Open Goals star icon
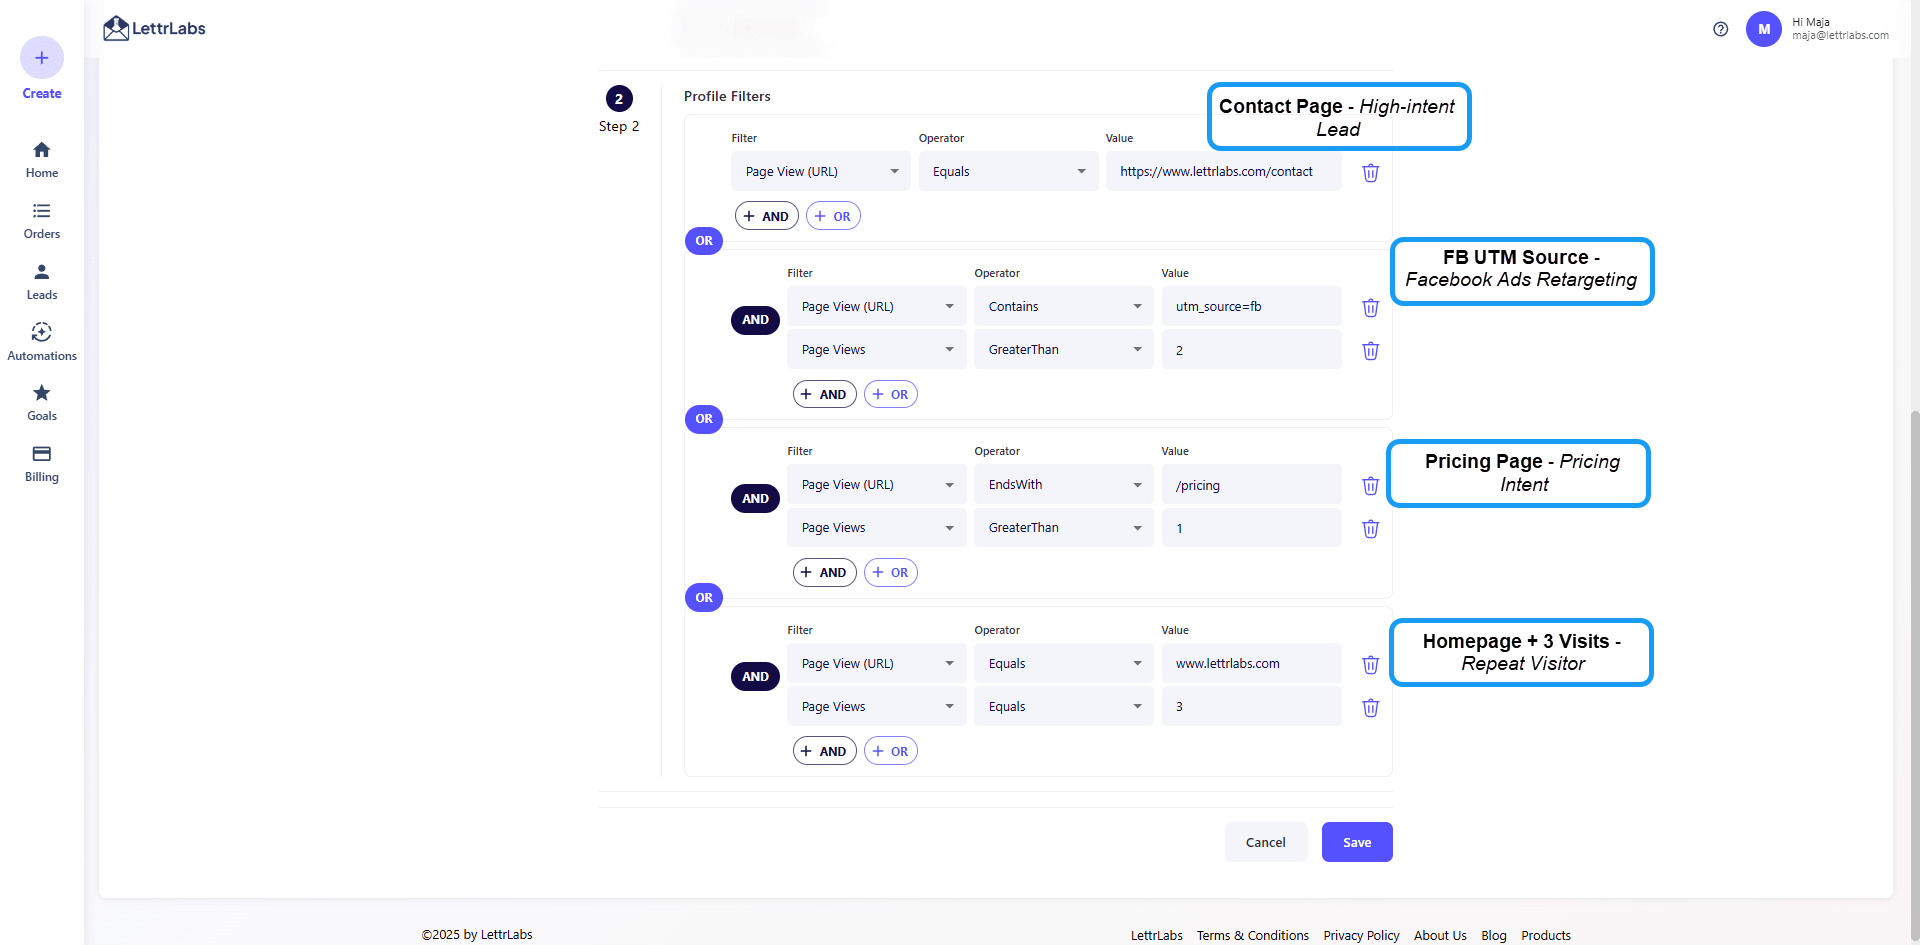Image resolution: width=1920 pixels, height=945 pixels. coord(42,393)
